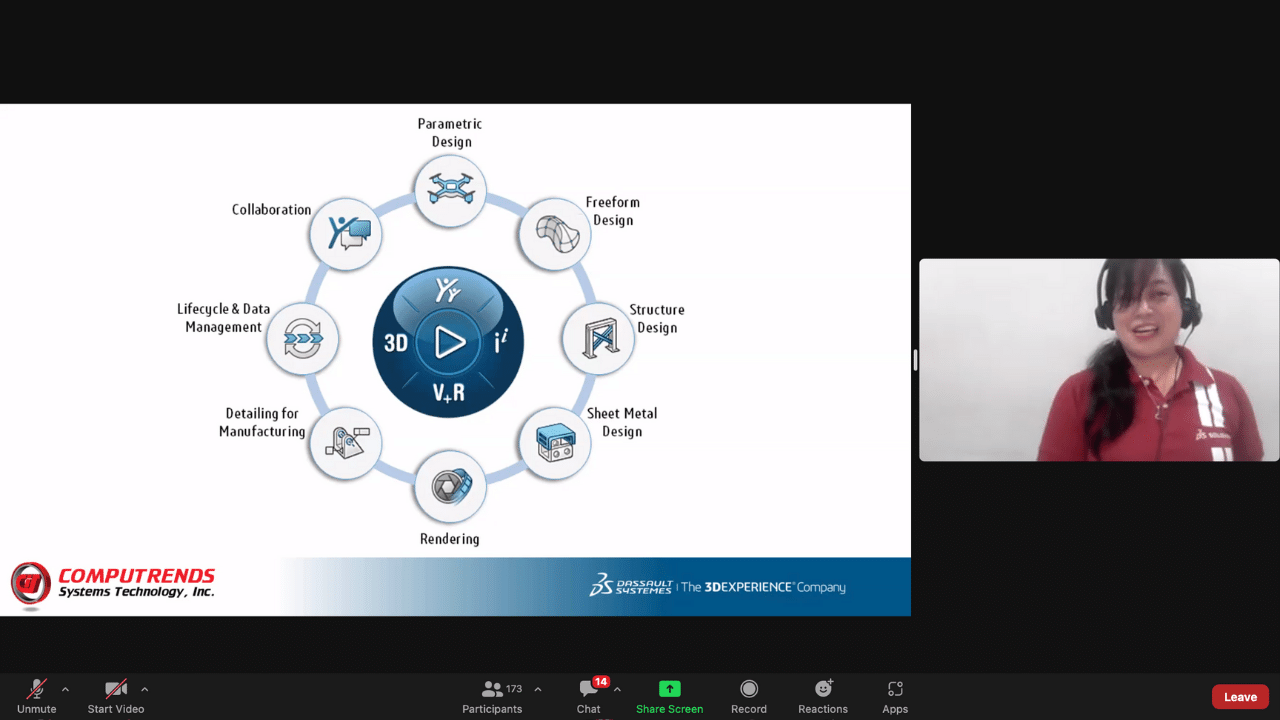Select the Lifecycle & Data Management icon
The image size is (1280, 720).
[302, 338]
